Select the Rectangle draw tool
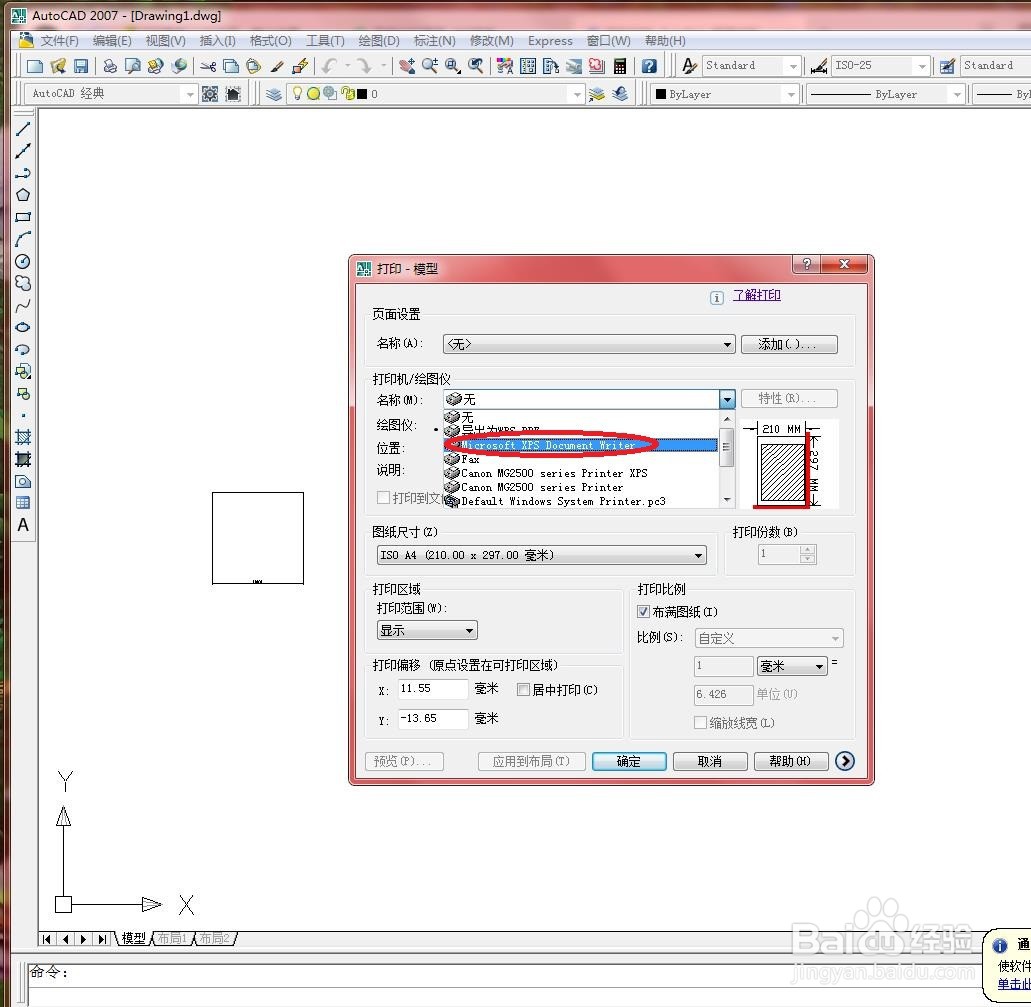1031x1007 pixels. [23, 217]
